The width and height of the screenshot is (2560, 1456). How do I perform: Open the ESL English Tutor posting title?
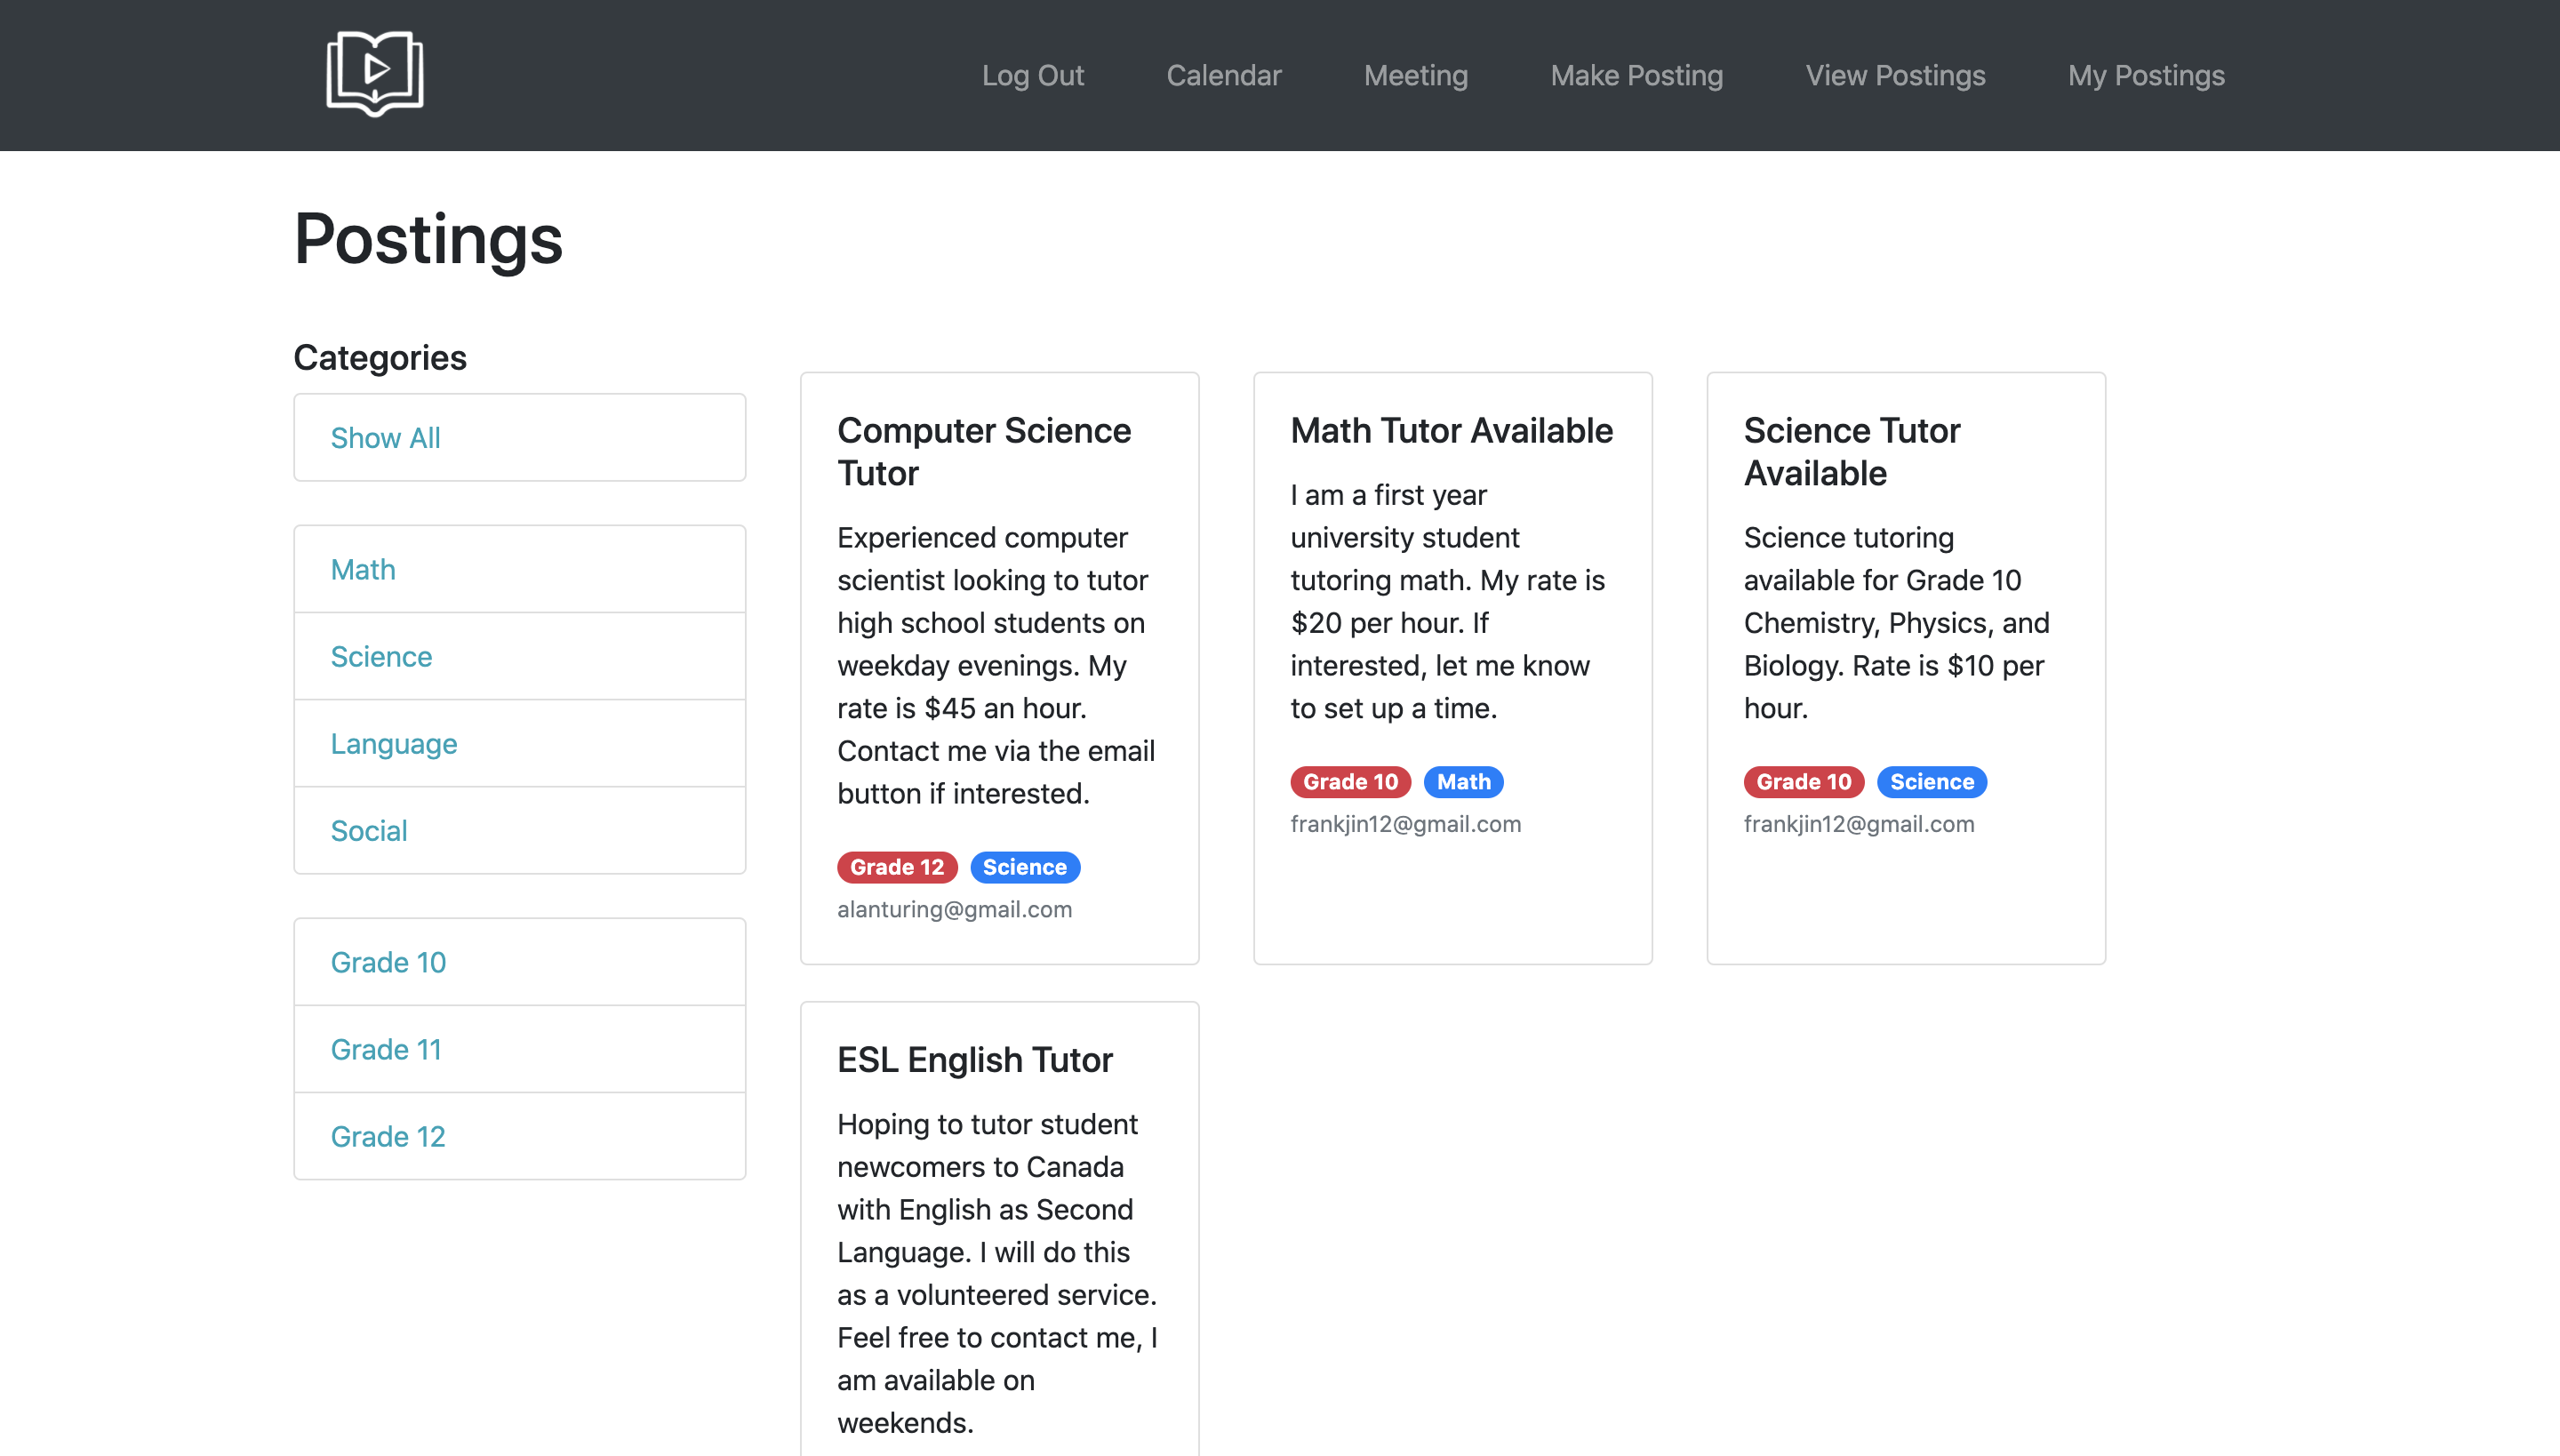click(974, 1059)
